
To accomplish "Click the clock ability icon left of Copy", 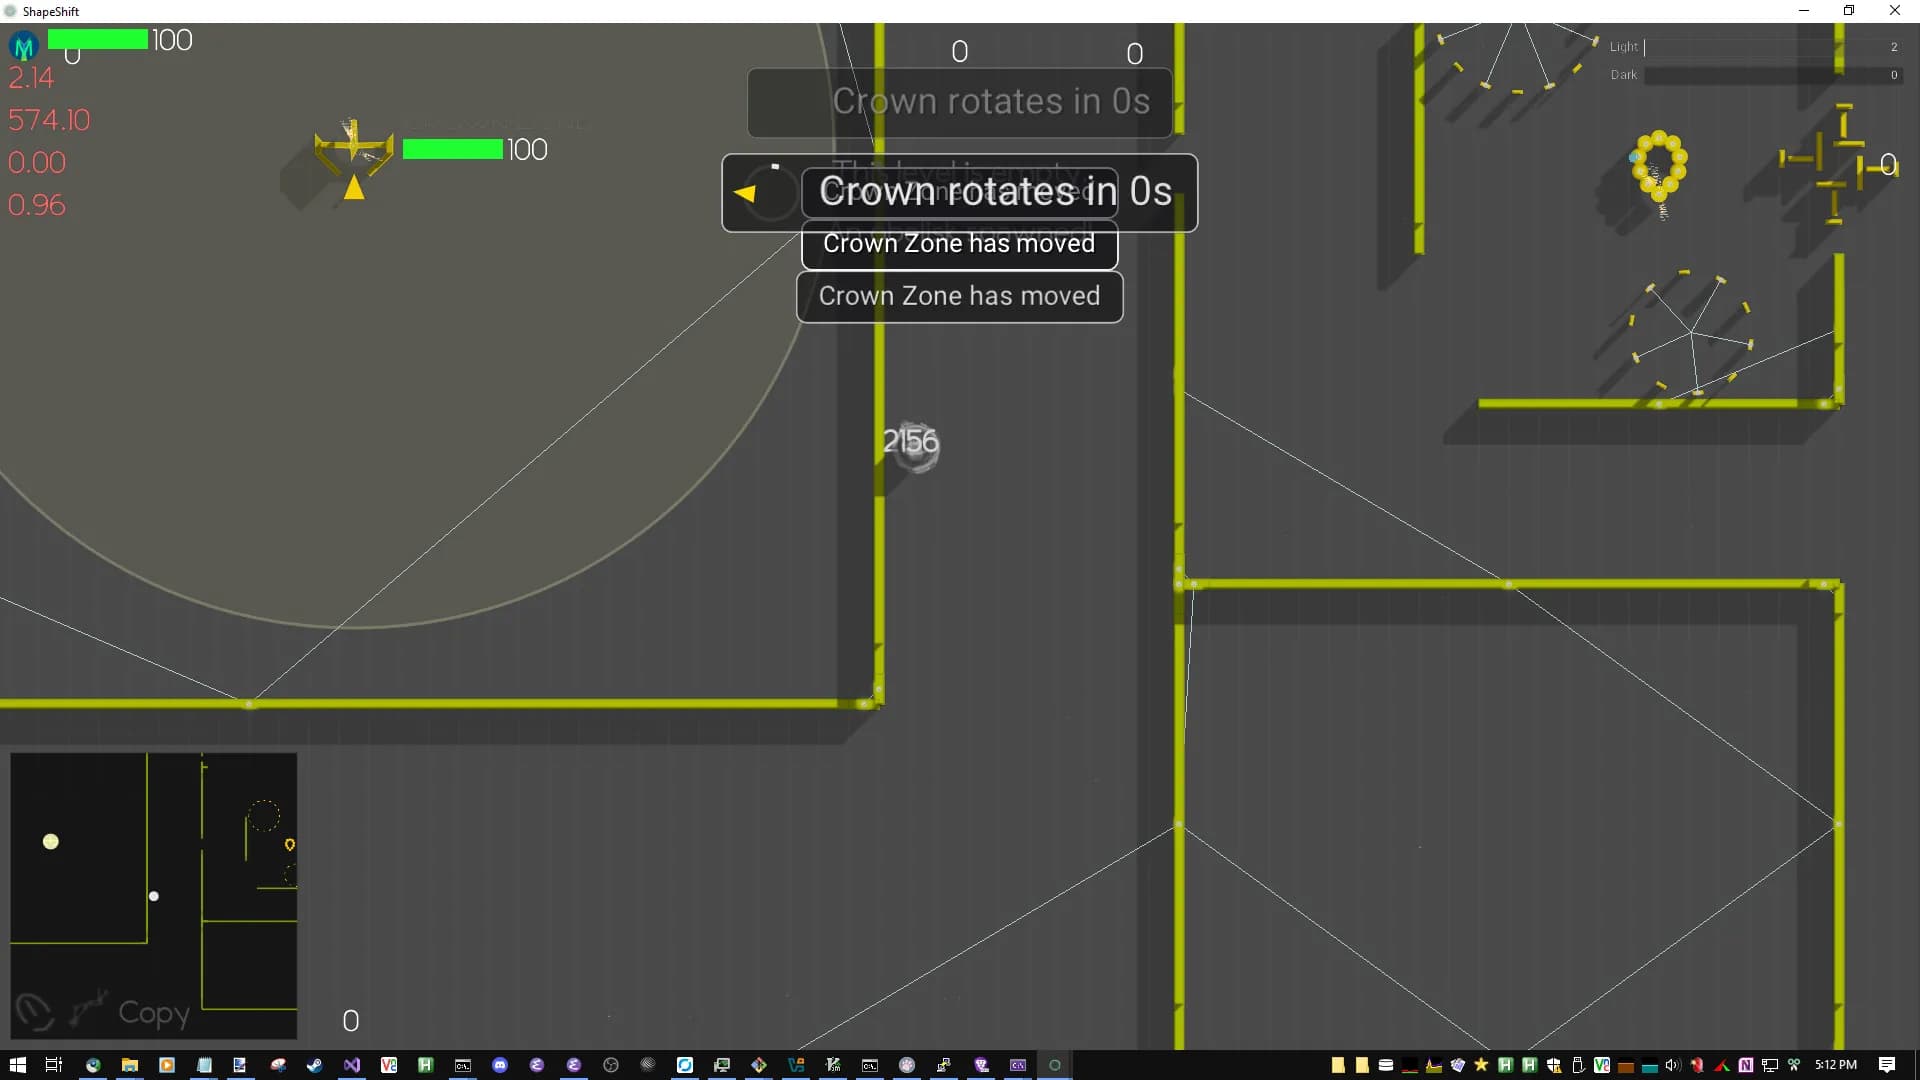I will tap(35, 1012).
